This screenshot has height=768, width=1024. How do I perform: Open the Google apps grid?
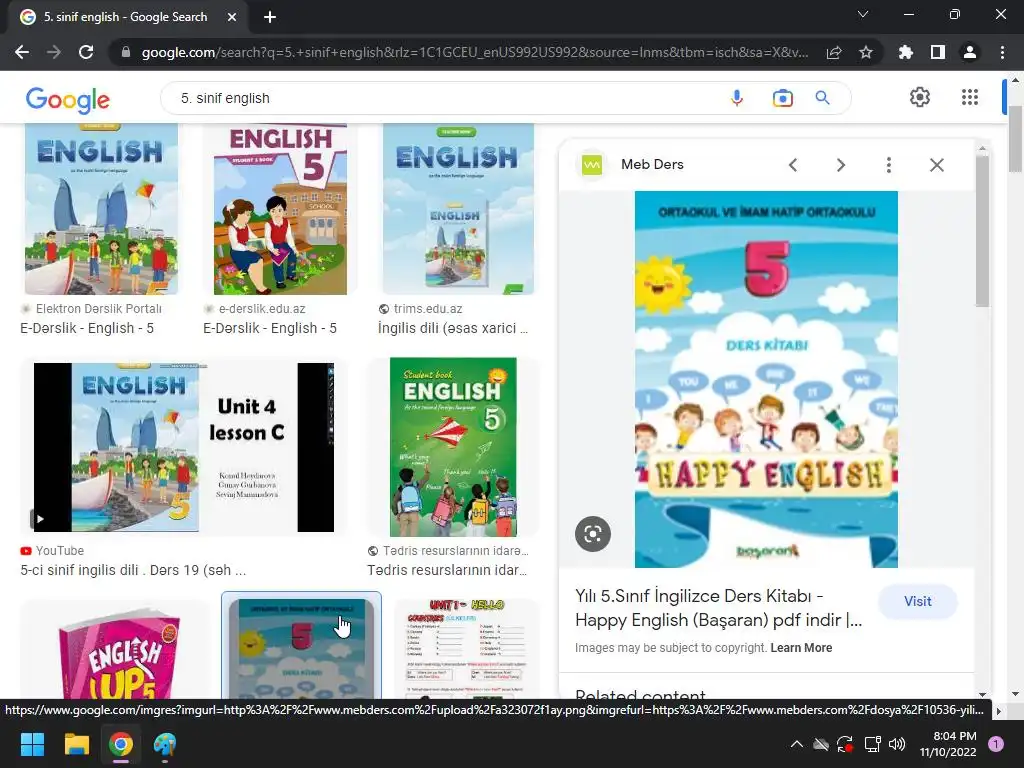(970, 97)
